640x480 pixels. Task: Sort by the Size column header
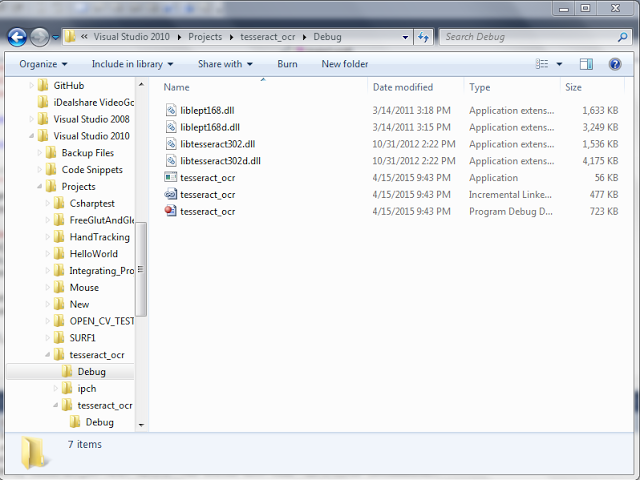pos(573,87)
